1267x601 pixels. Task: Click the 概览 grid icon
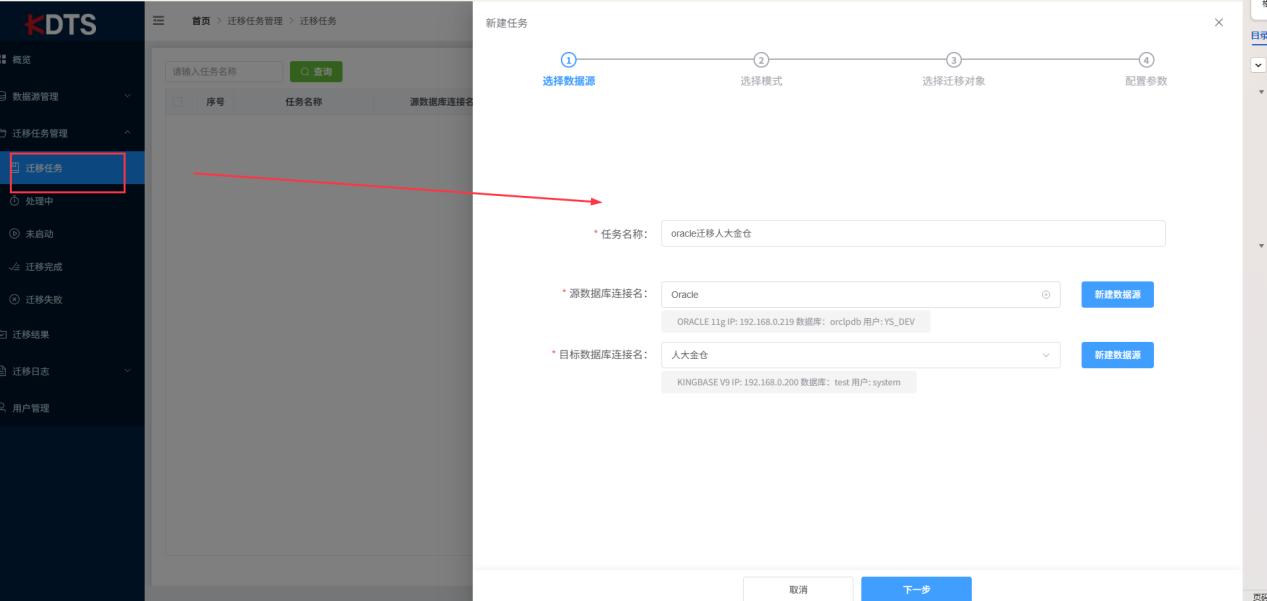[x=4, y=60]
